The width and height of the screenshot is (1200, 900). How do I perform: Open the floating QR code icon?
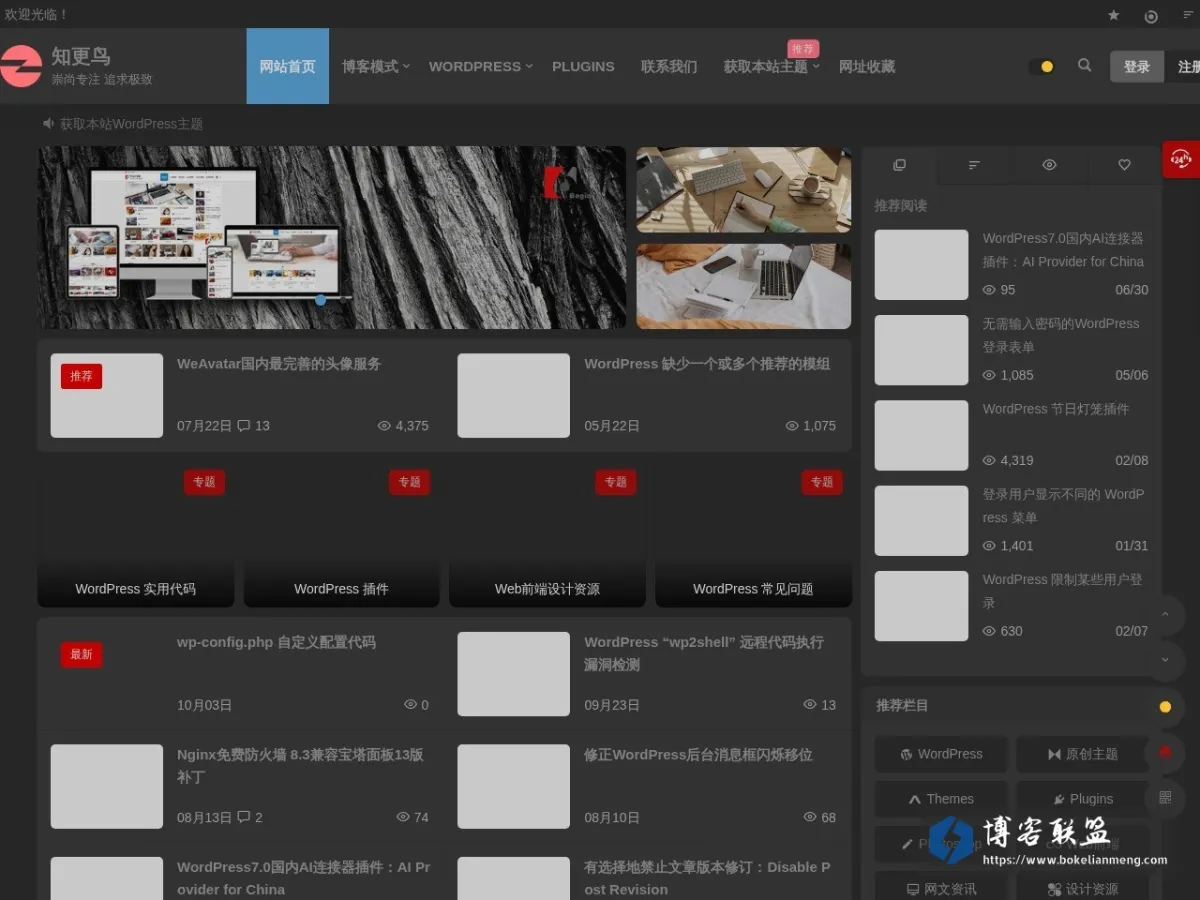tap(1165, 797)
